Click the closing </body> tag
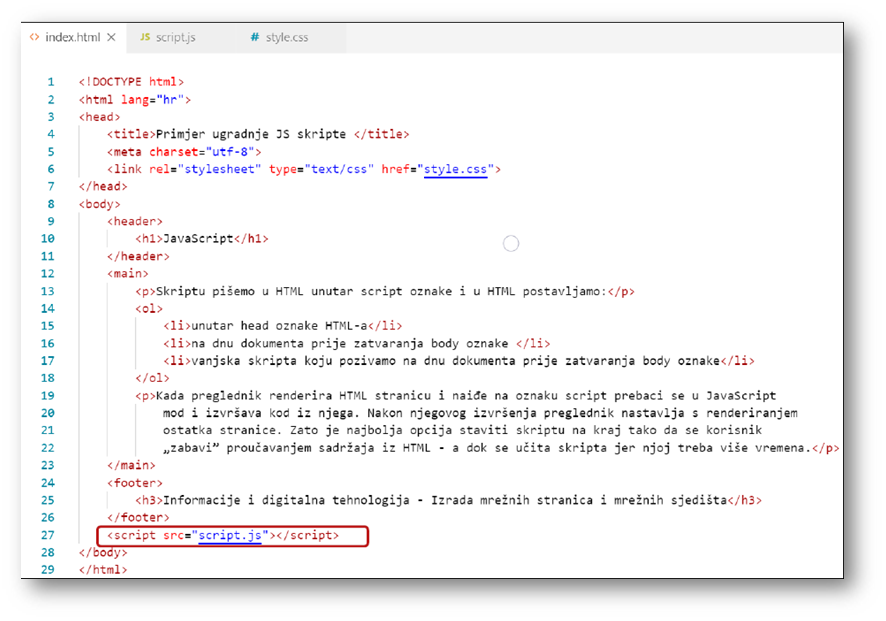This screenshot has height=621, width=886. click(x=103, y=553)
